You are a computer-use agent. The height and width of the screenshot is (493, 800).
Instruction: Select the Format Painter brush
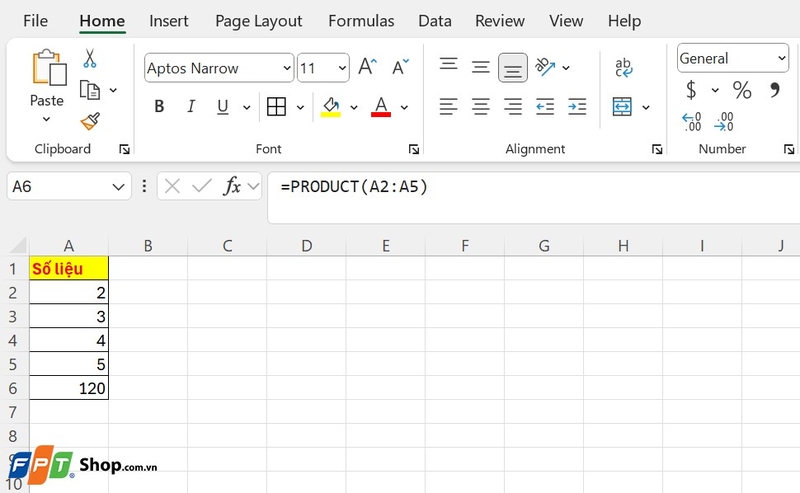click(90, 121)
